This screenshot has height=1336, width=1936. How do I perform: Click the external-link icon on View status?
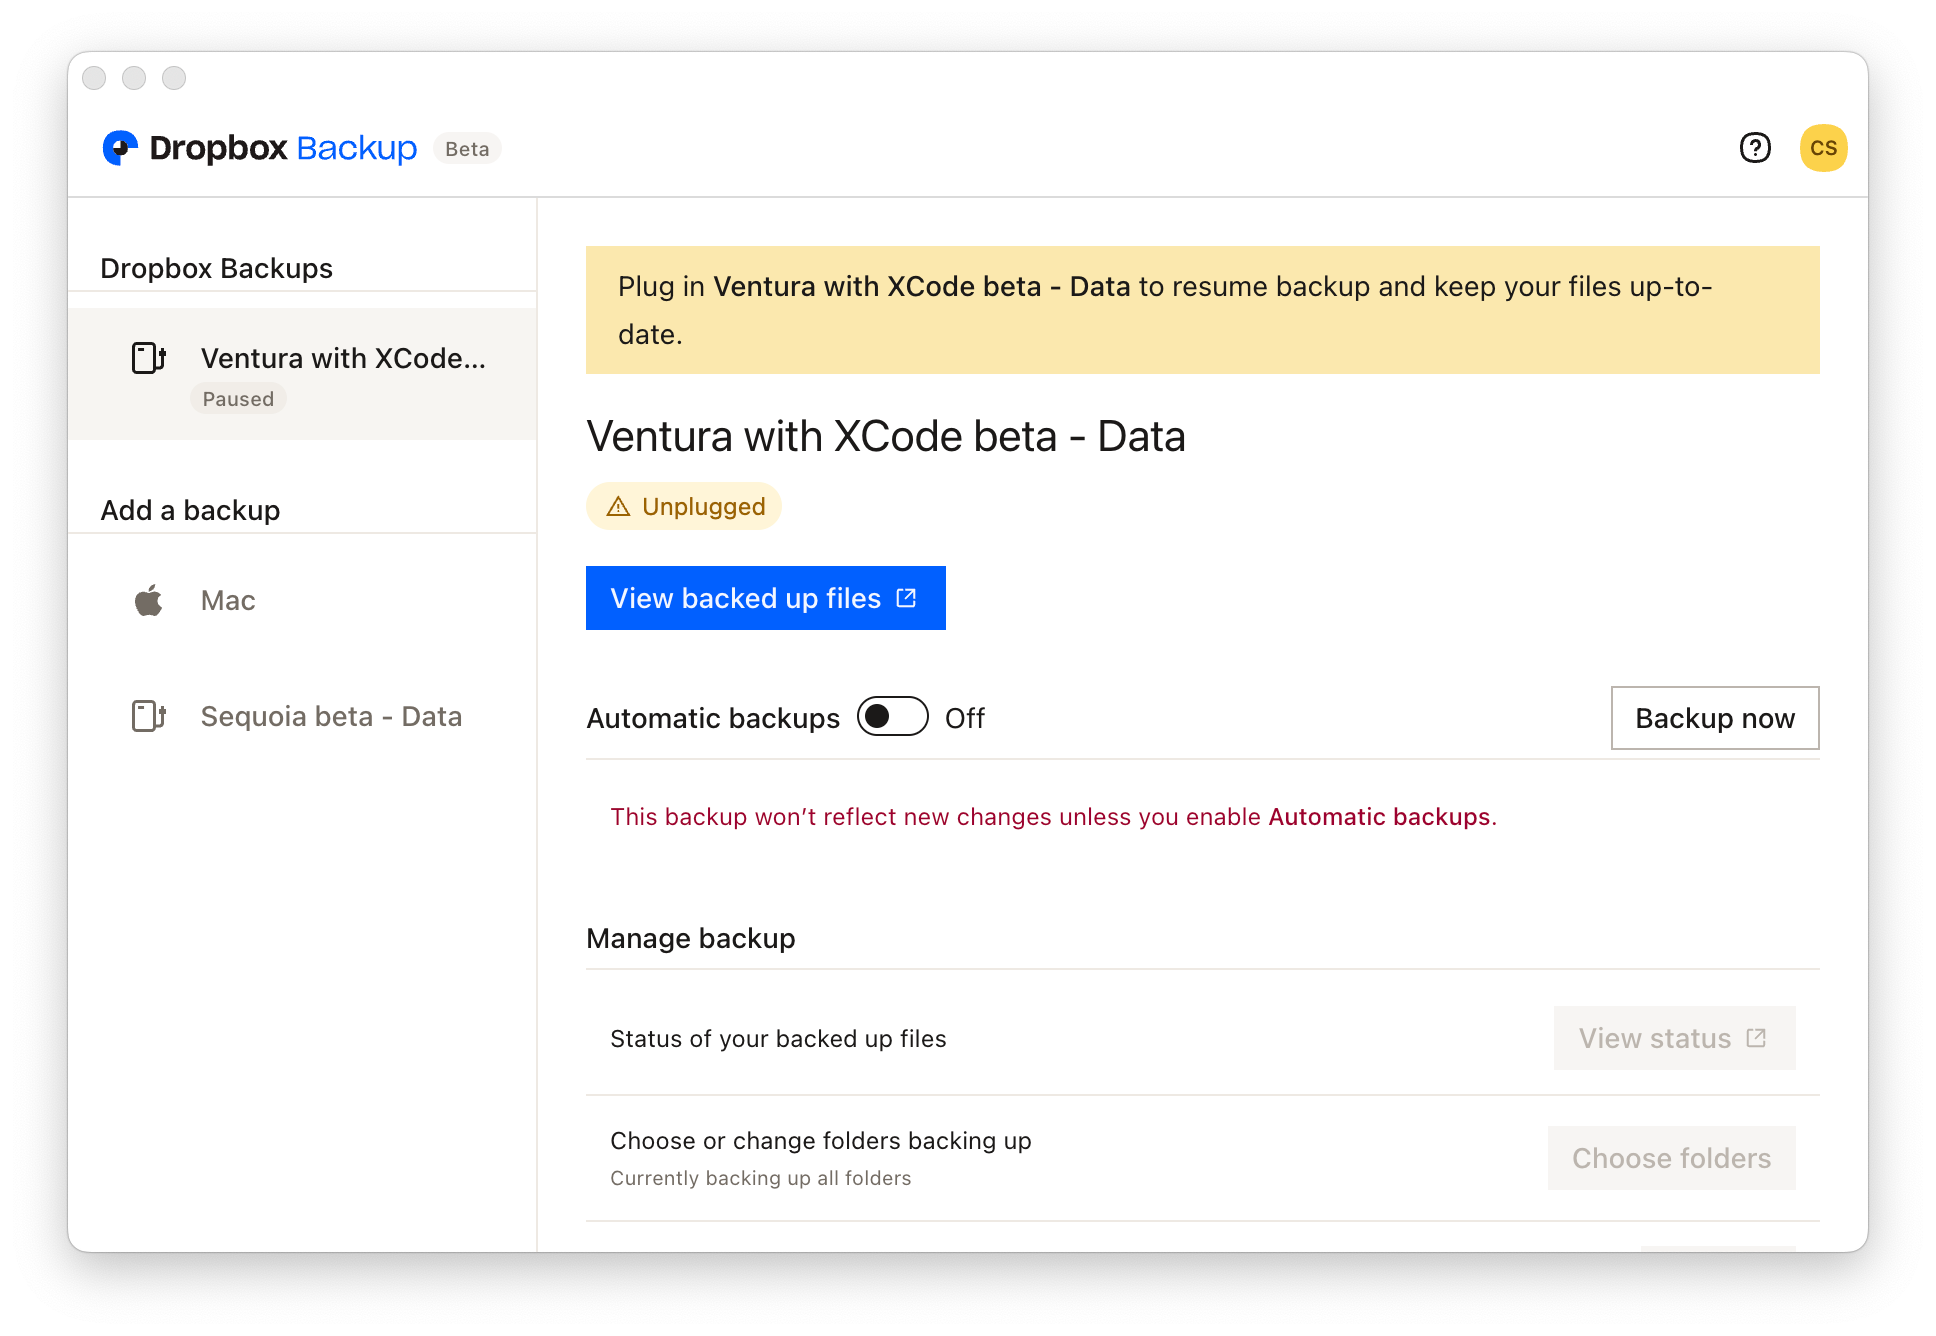1756,1038
